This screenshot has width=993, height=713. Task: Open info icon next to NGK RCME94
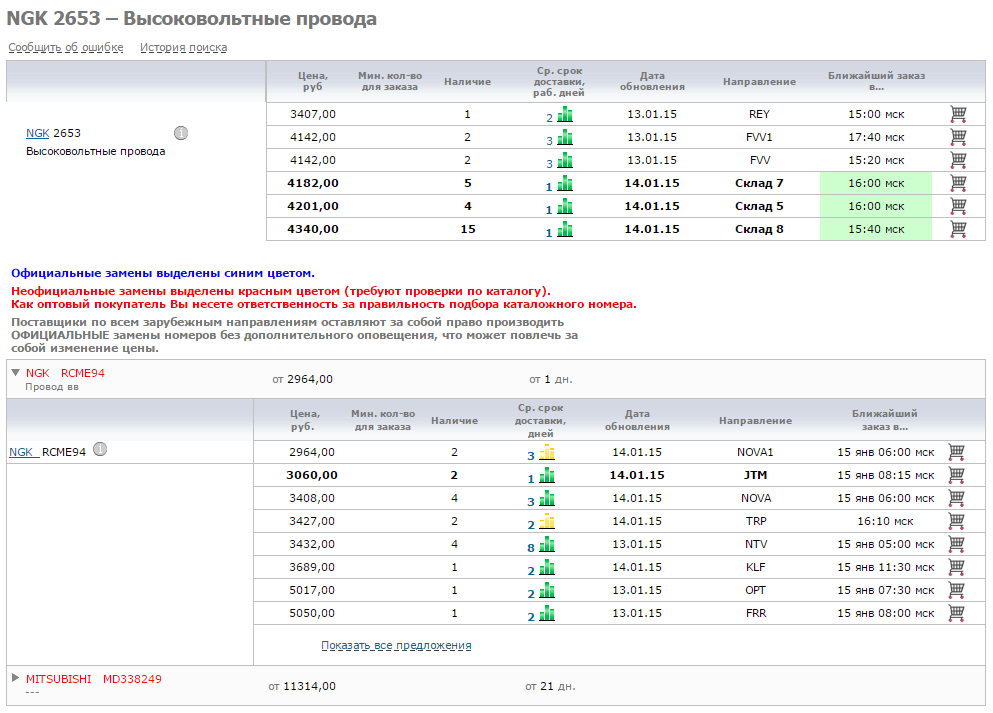(x=100, y=449)
